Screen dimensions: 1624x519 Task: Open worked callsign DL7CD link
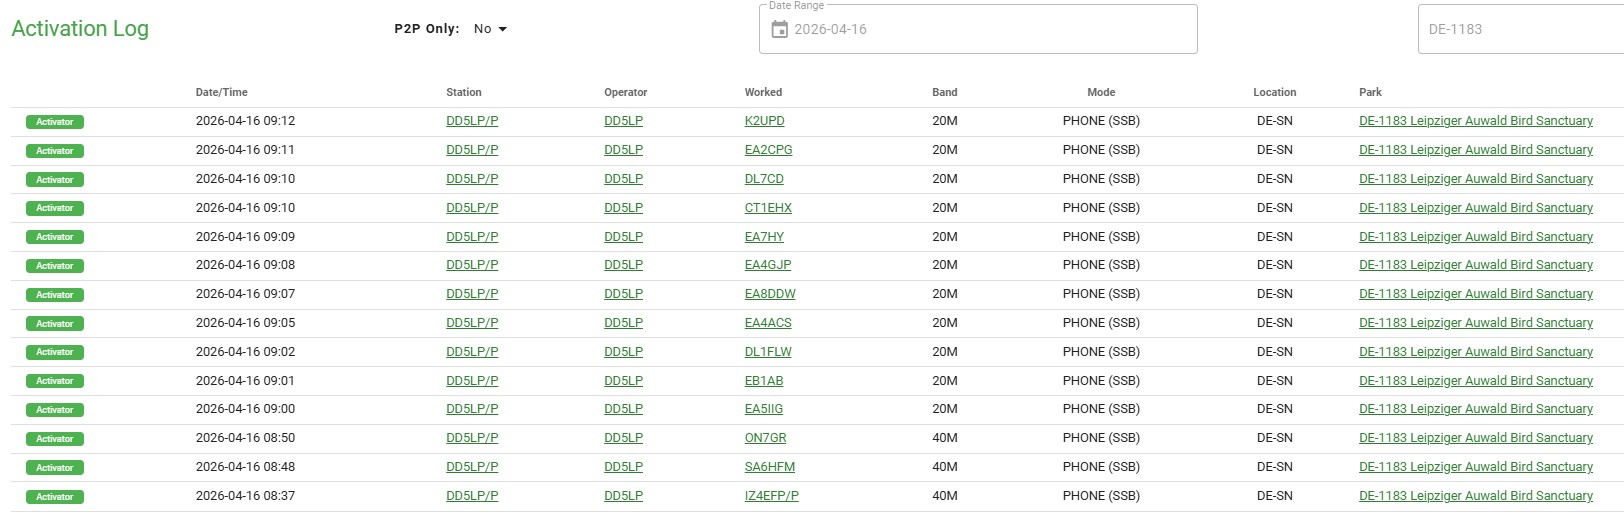pos(764,179)
